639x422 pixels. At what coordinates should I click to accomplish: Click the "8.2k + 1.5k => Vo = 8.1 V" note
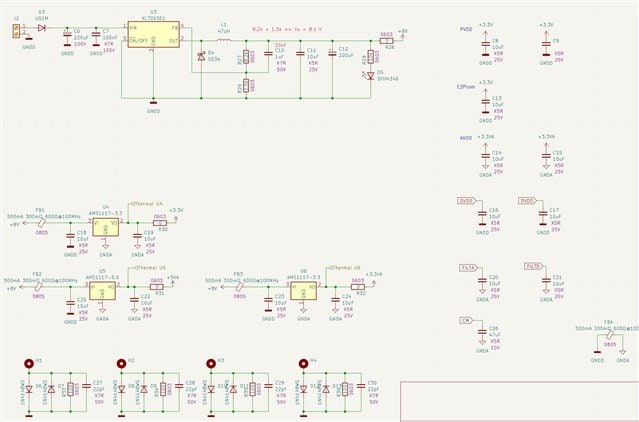tap(288, 29)
